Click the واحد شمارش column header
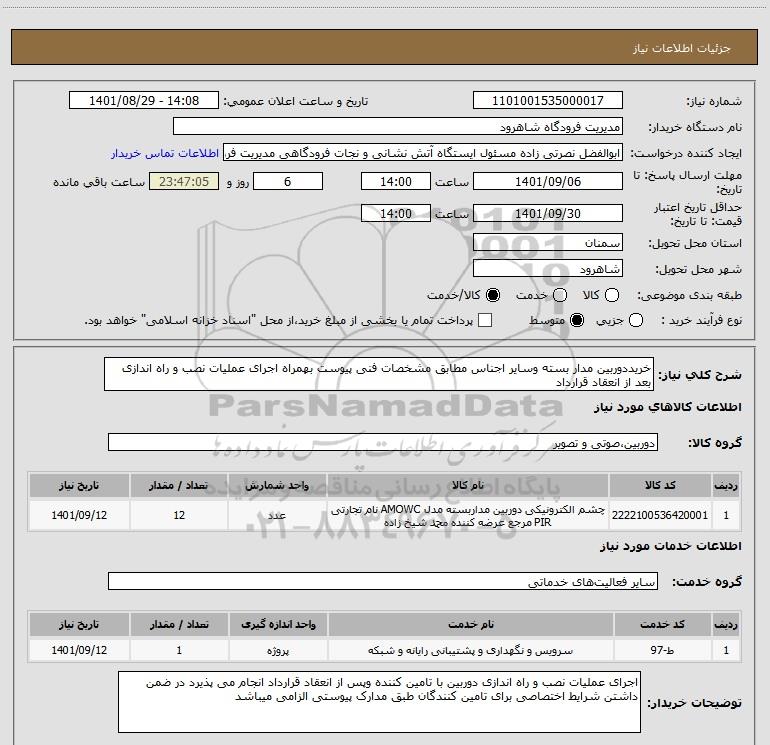This screenshot has width=770, height=745. (x=277, y=485)
